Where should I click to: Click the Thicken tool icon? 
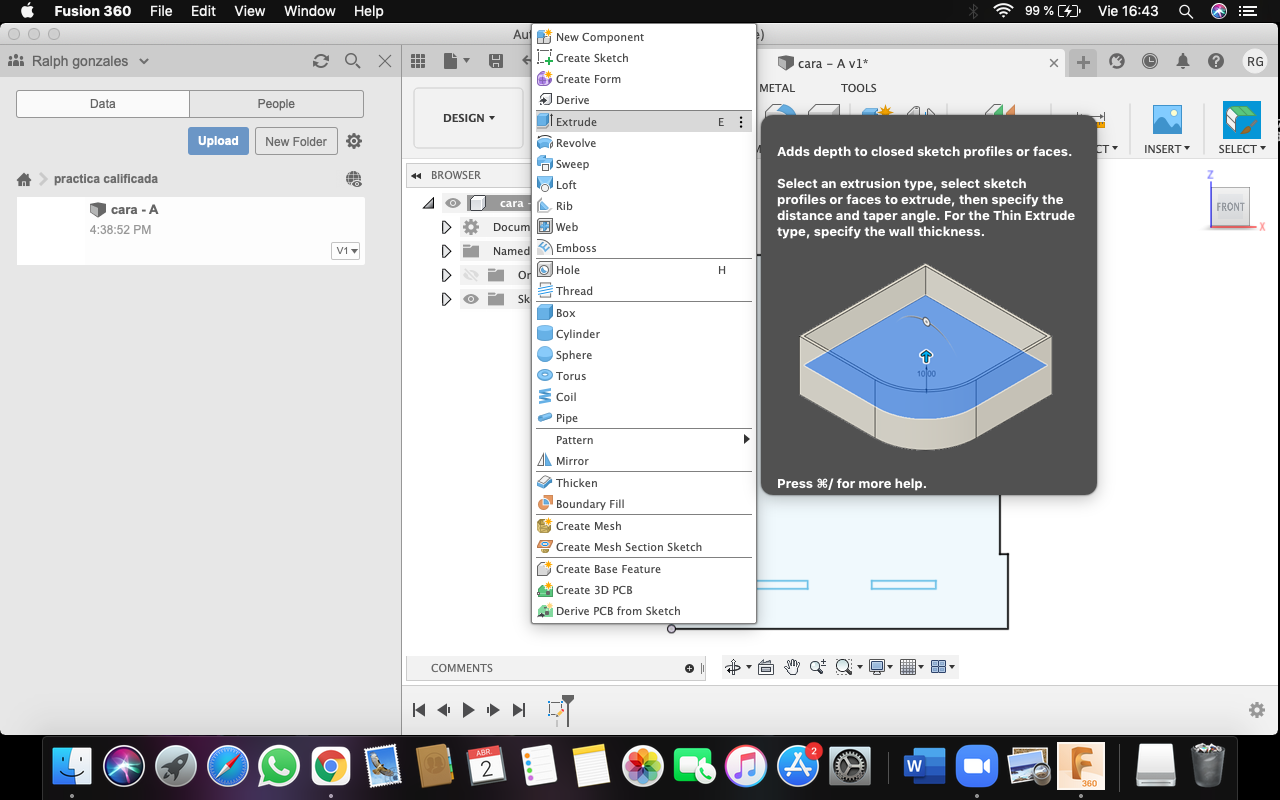point(545,483)
